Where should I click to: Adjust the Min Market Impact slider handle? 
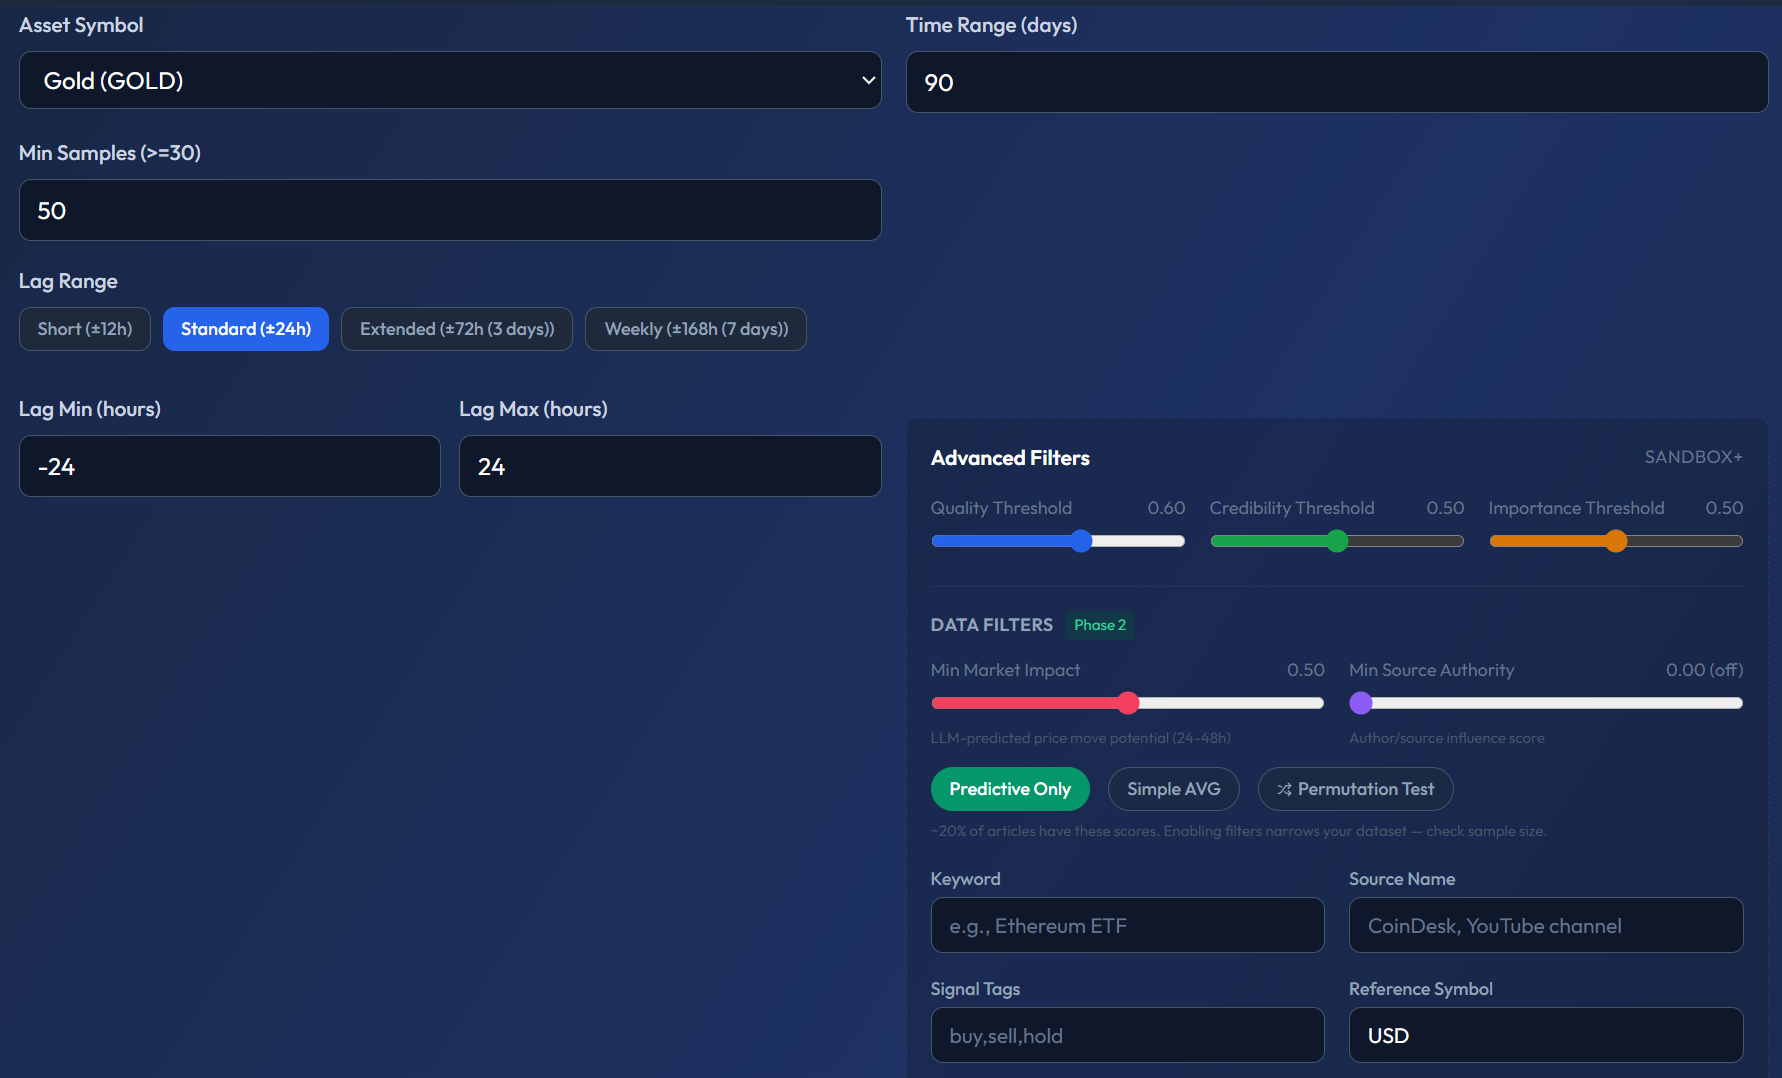[1128, 703]
